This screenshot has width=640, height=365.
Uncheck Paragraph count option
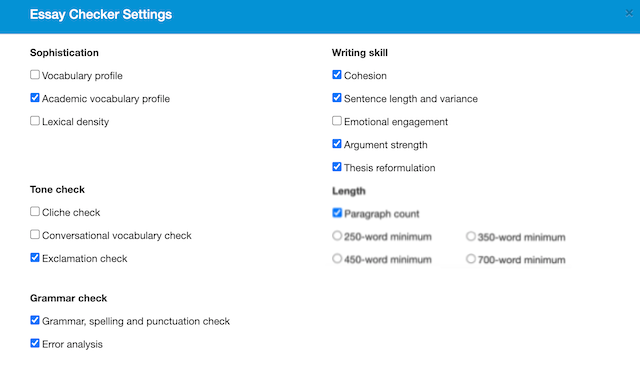(x=337, y=213)
